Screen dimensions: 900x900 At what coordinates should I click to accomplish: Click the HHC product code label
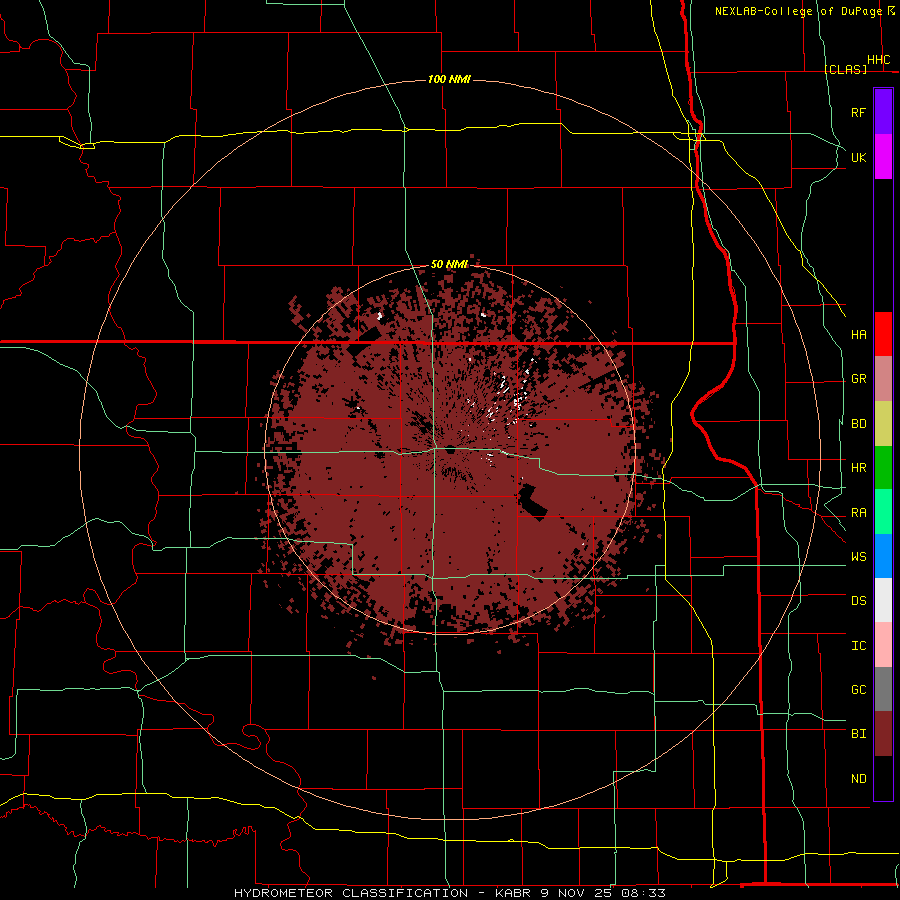click(x=878, y=60)
